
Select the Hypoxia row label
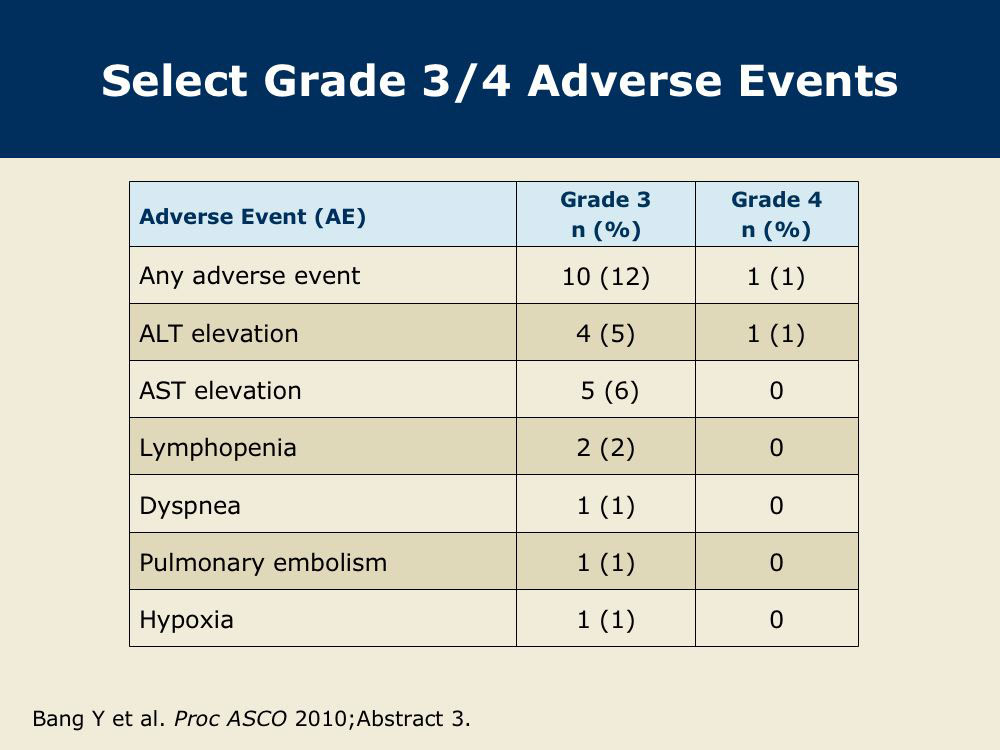[x=186, y=620]
